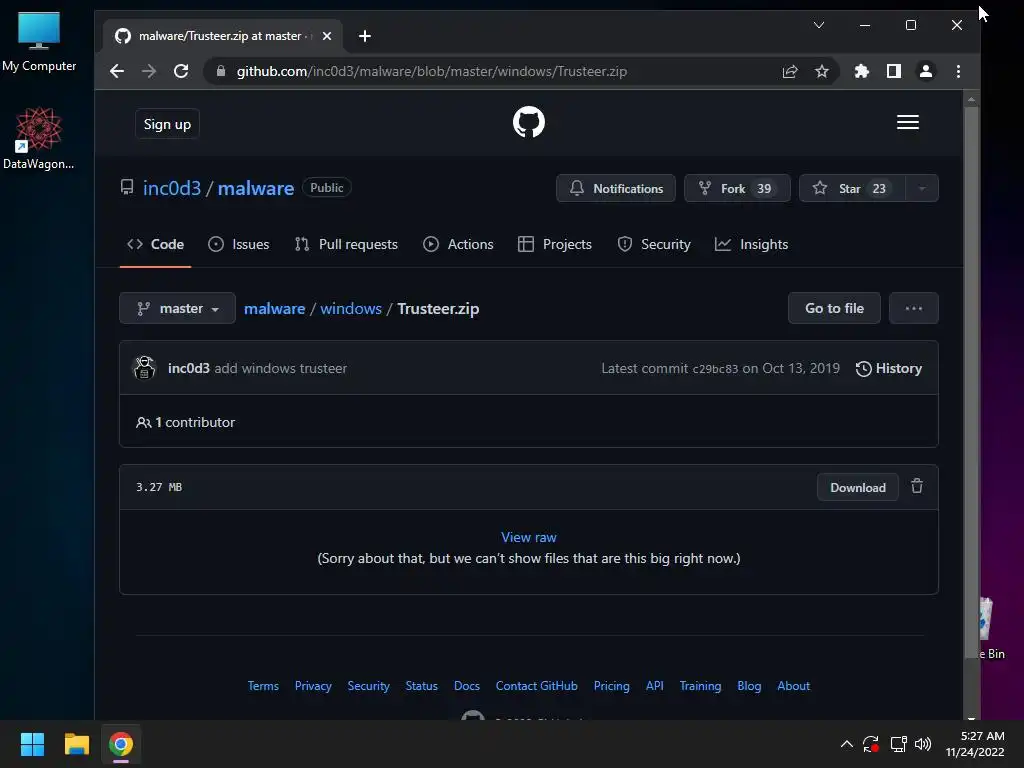Open the 'add windows trusteer' commit message
1024x768 pixels.
coord(280,368)
